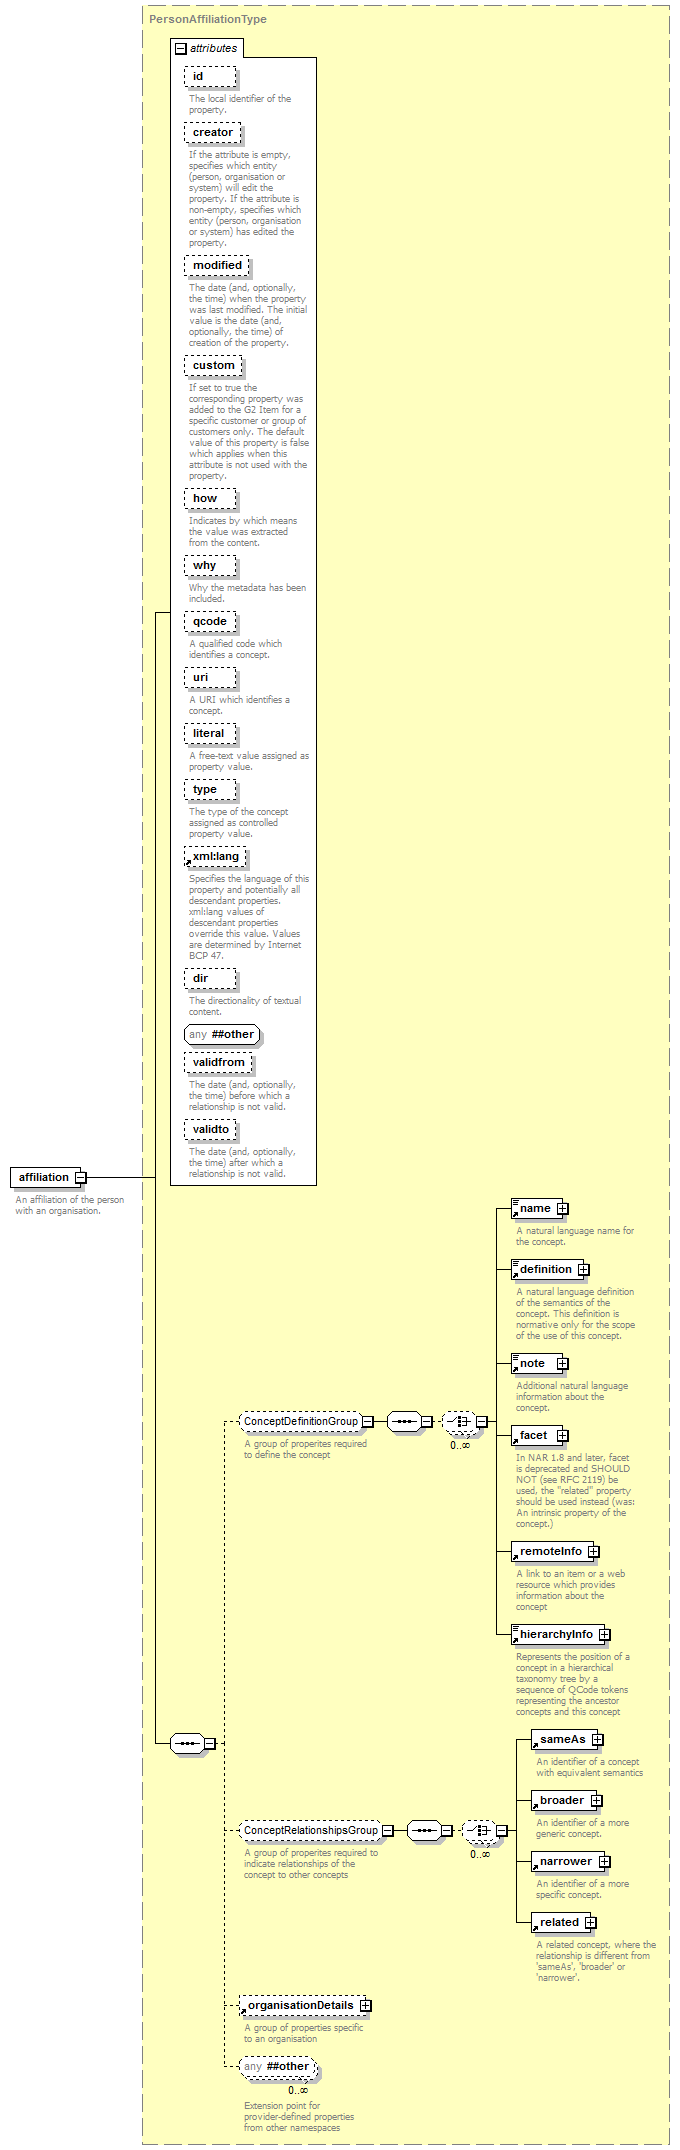Expand the facet element plus icon
This screenshot has width=680, height=2150.
tap(563, 1436)
